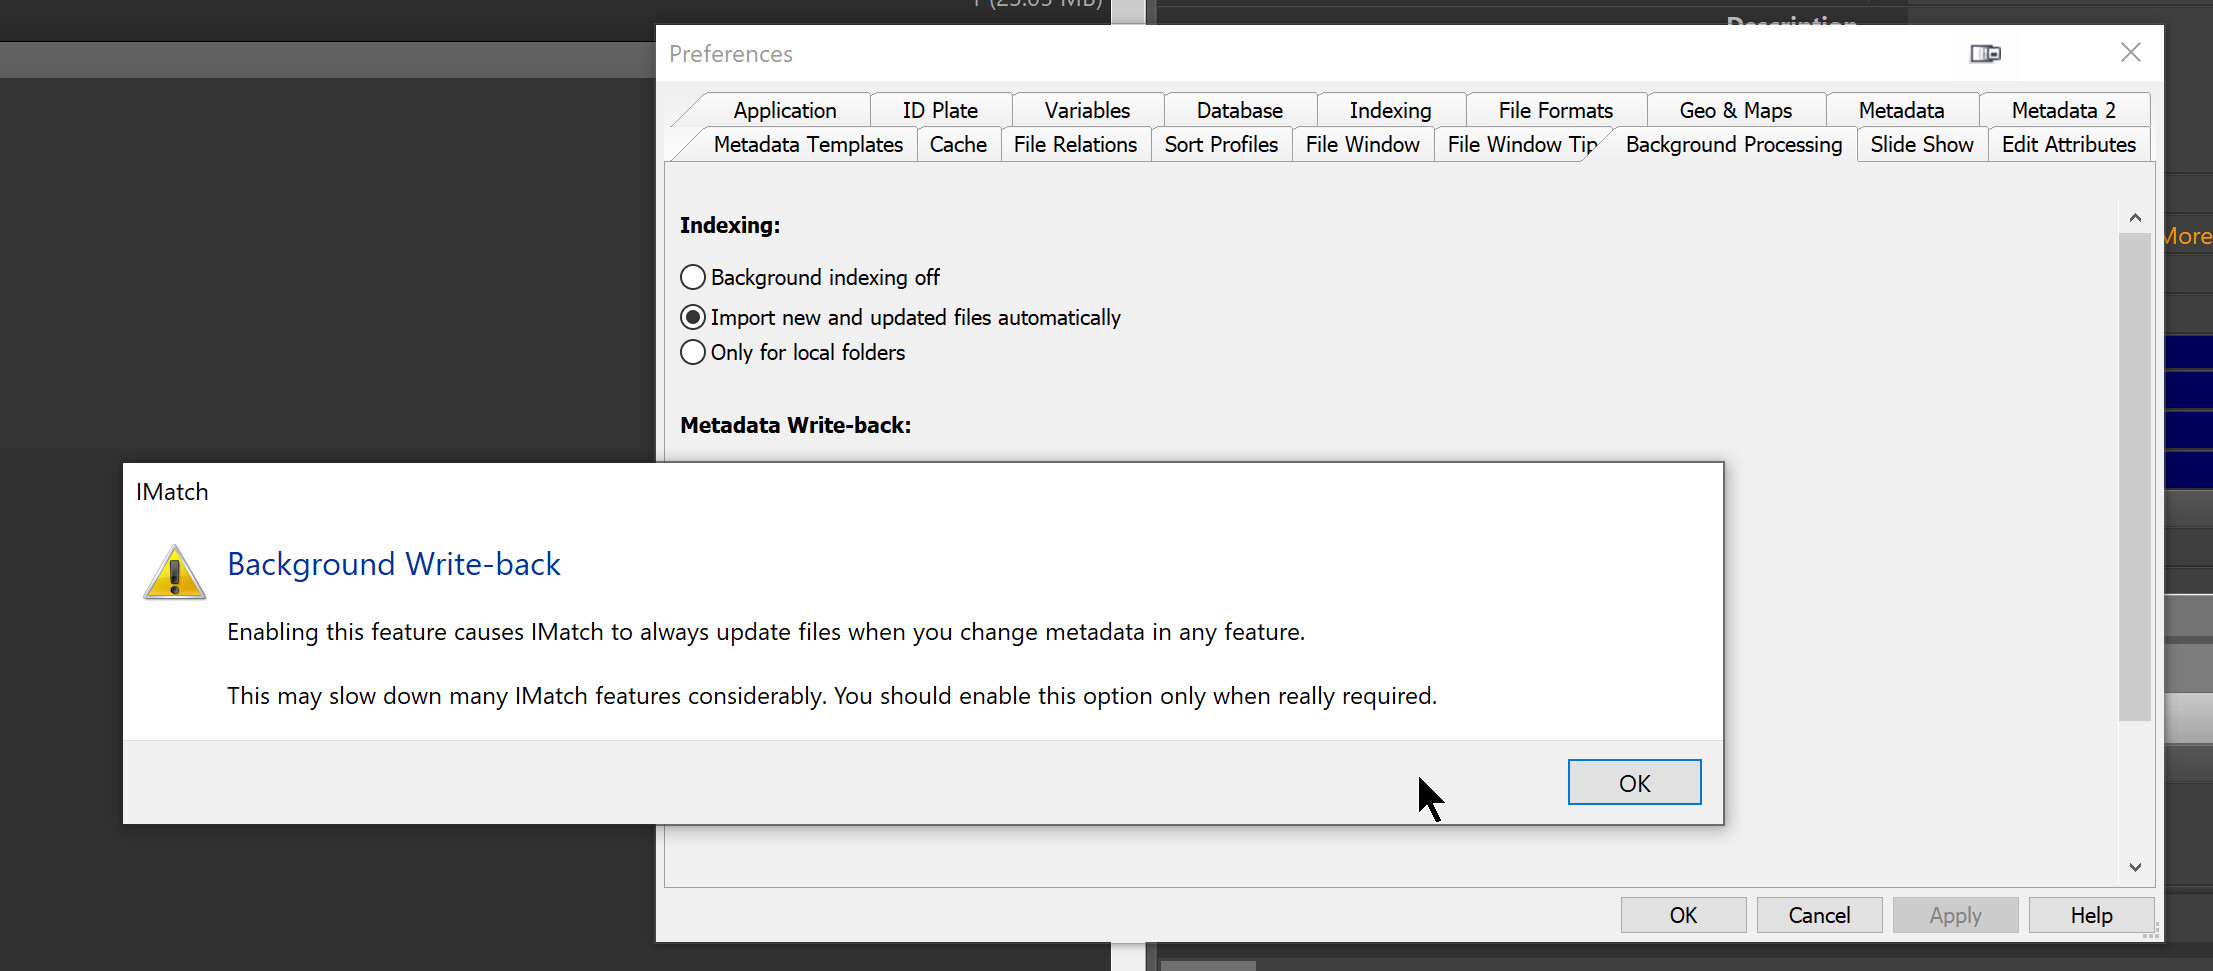Screen dimensions: 2213x971
Task: Click scroll down arrow in Preferences panel
Action: pos(2135,867)
